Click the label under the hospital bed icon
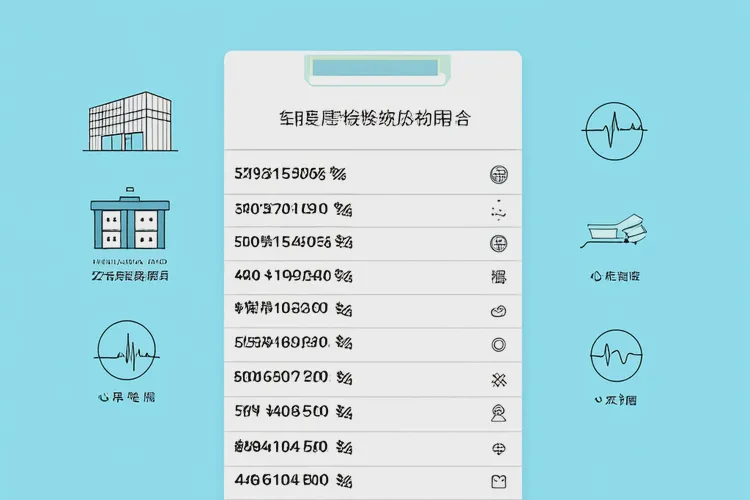This screenshot has width=750, height=500. tap(615, 274)
